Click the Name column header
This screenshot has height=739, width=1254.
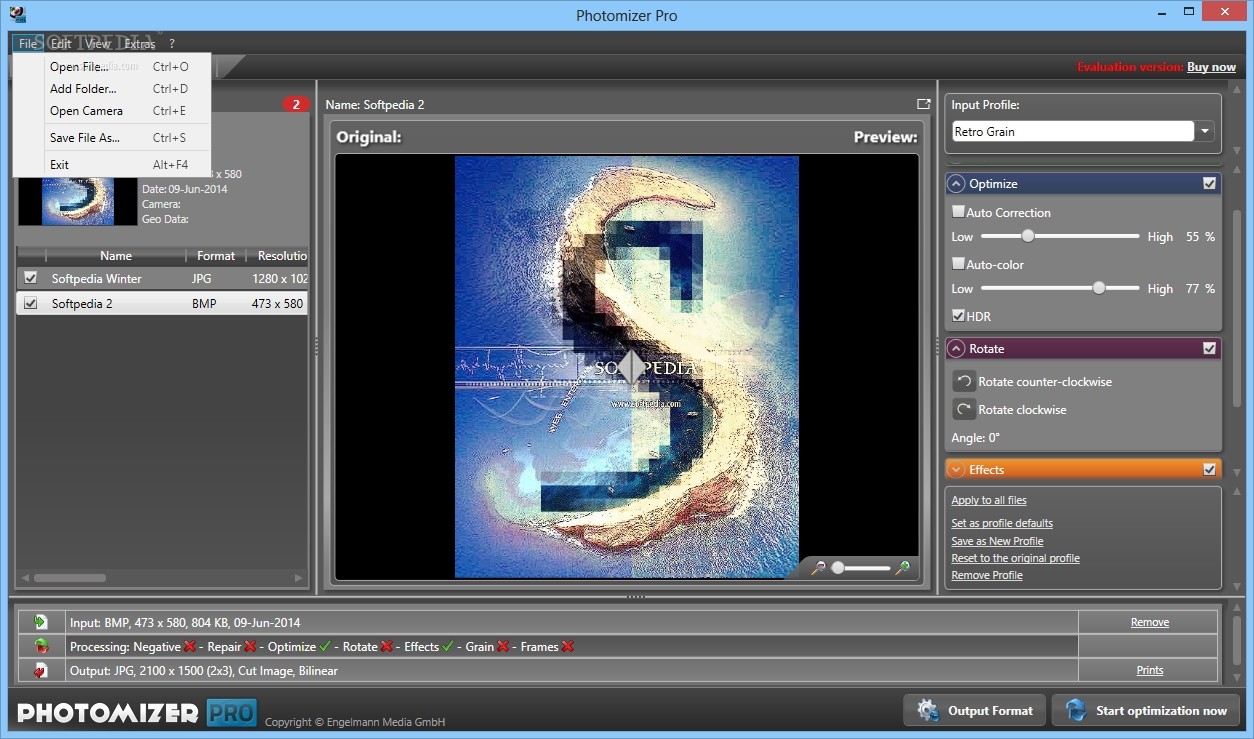(x=116, y=255)
